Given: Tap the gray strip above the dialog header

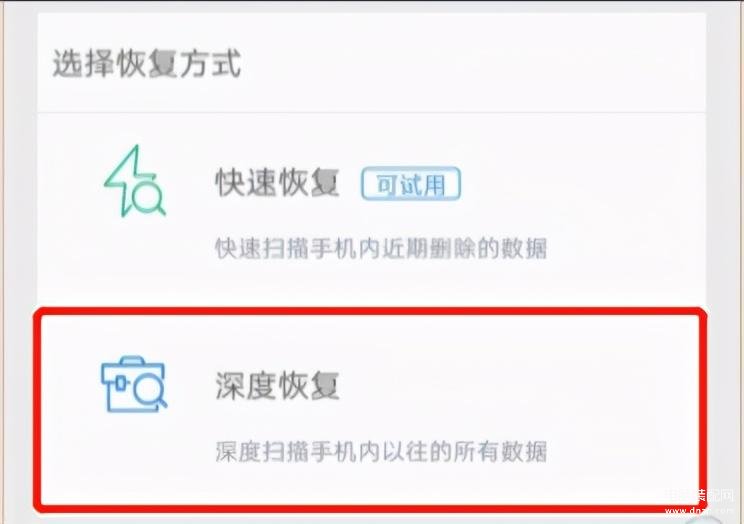Looking at the screenshot, I should pyautogui.click(x=372, y=7).
